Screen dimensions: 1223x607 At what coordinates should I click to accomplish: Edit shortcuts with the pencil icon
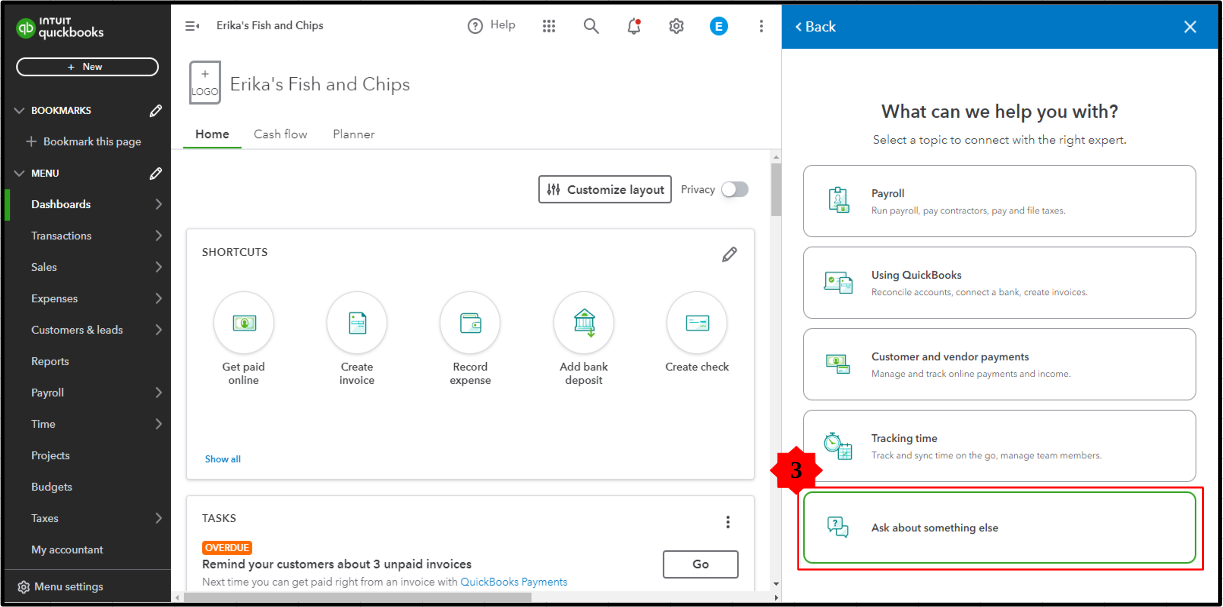730,254
